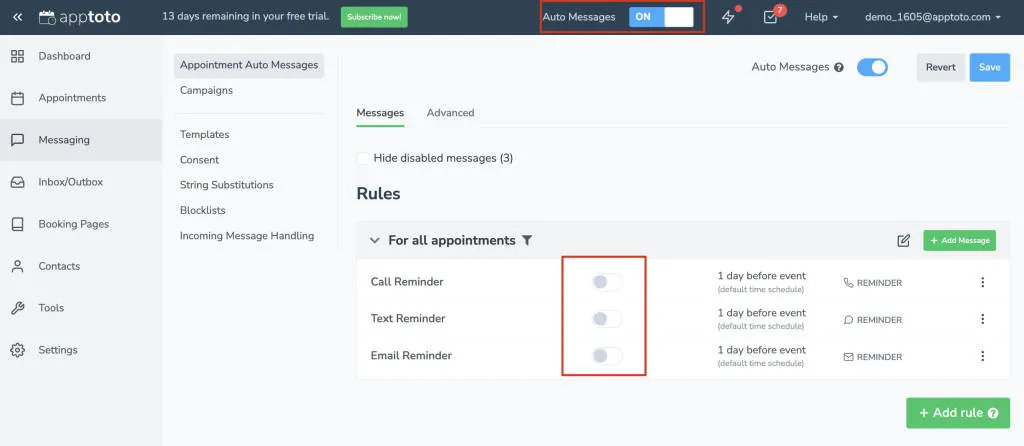Toggle the blue Auto Messages switch near Revert
The image size is (1024, 446).
click(872, 67)
